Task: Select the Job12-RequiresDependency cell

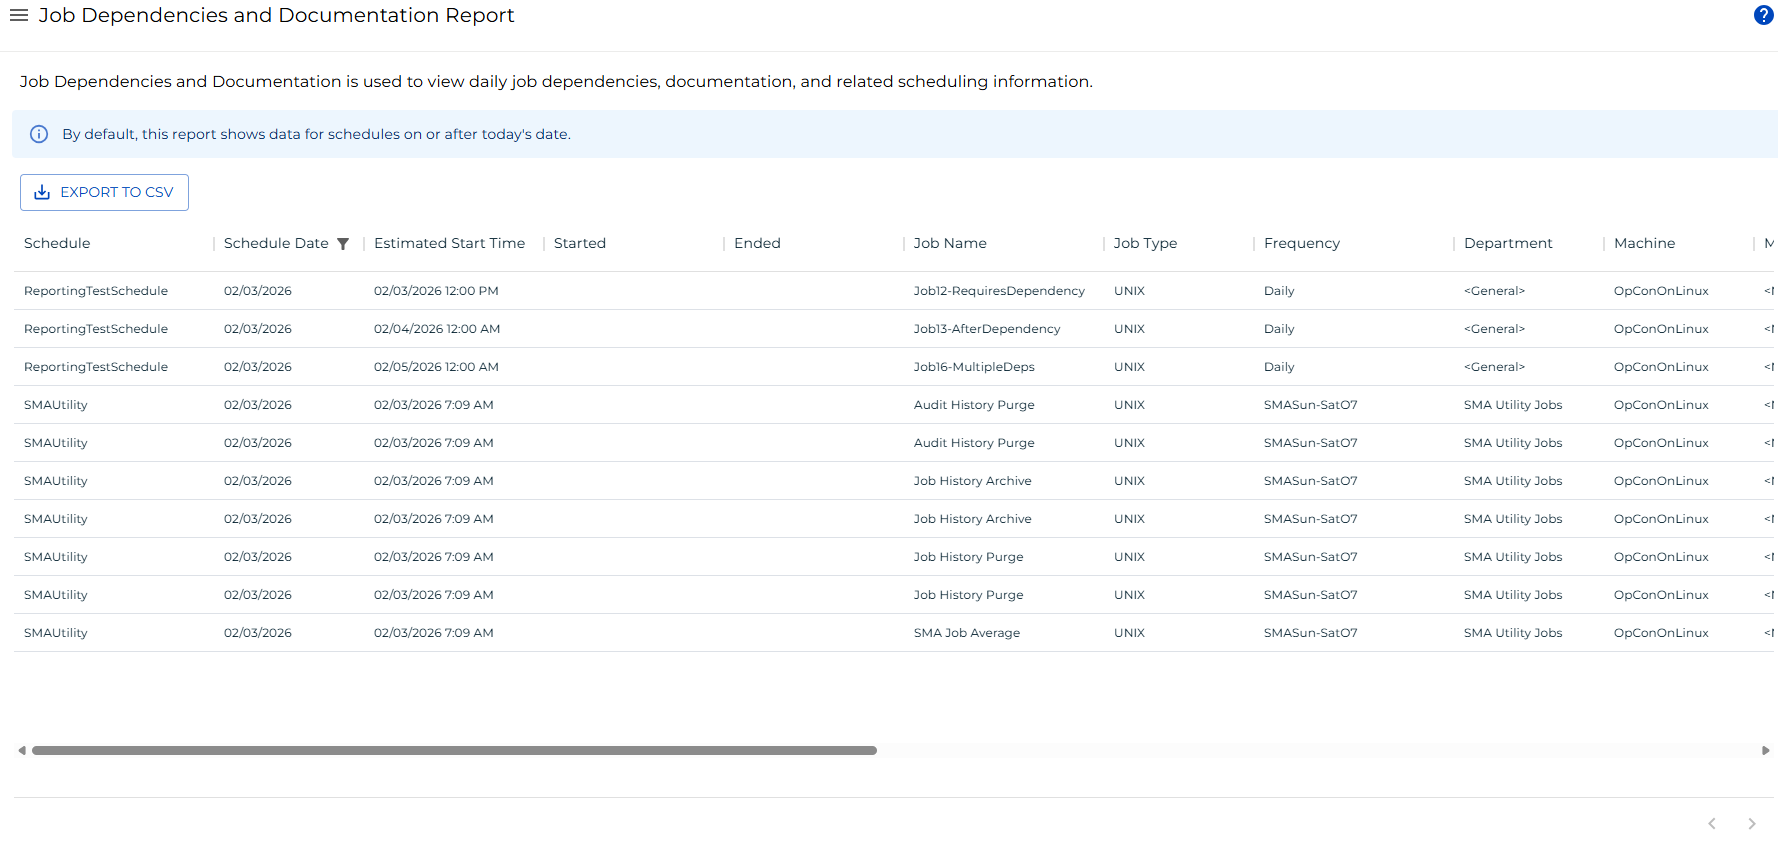Action: 999,291
